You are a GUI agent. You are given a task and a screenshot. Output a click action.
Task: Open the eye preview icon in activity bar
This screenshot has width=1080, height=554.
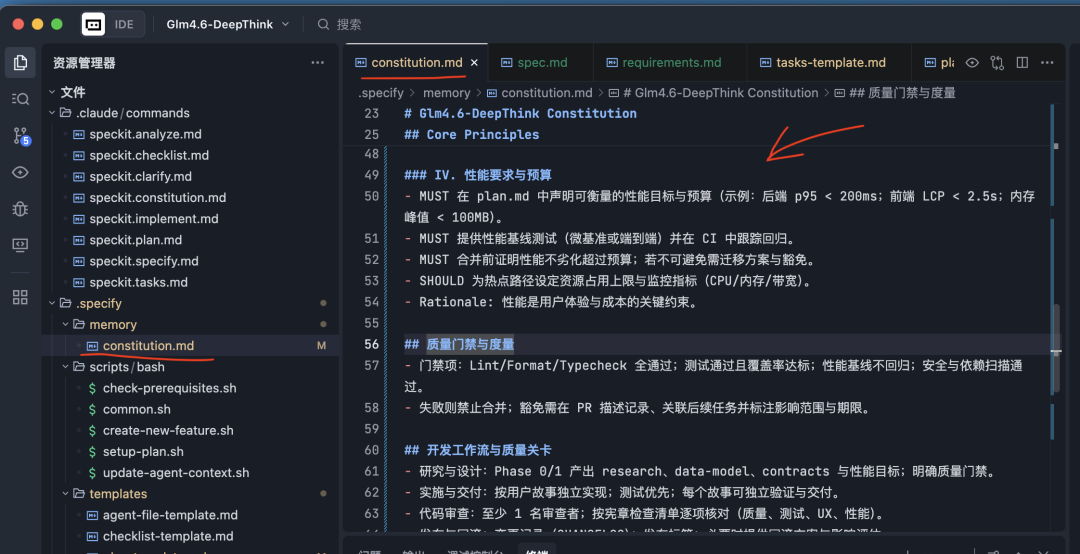tap(20, 172)
